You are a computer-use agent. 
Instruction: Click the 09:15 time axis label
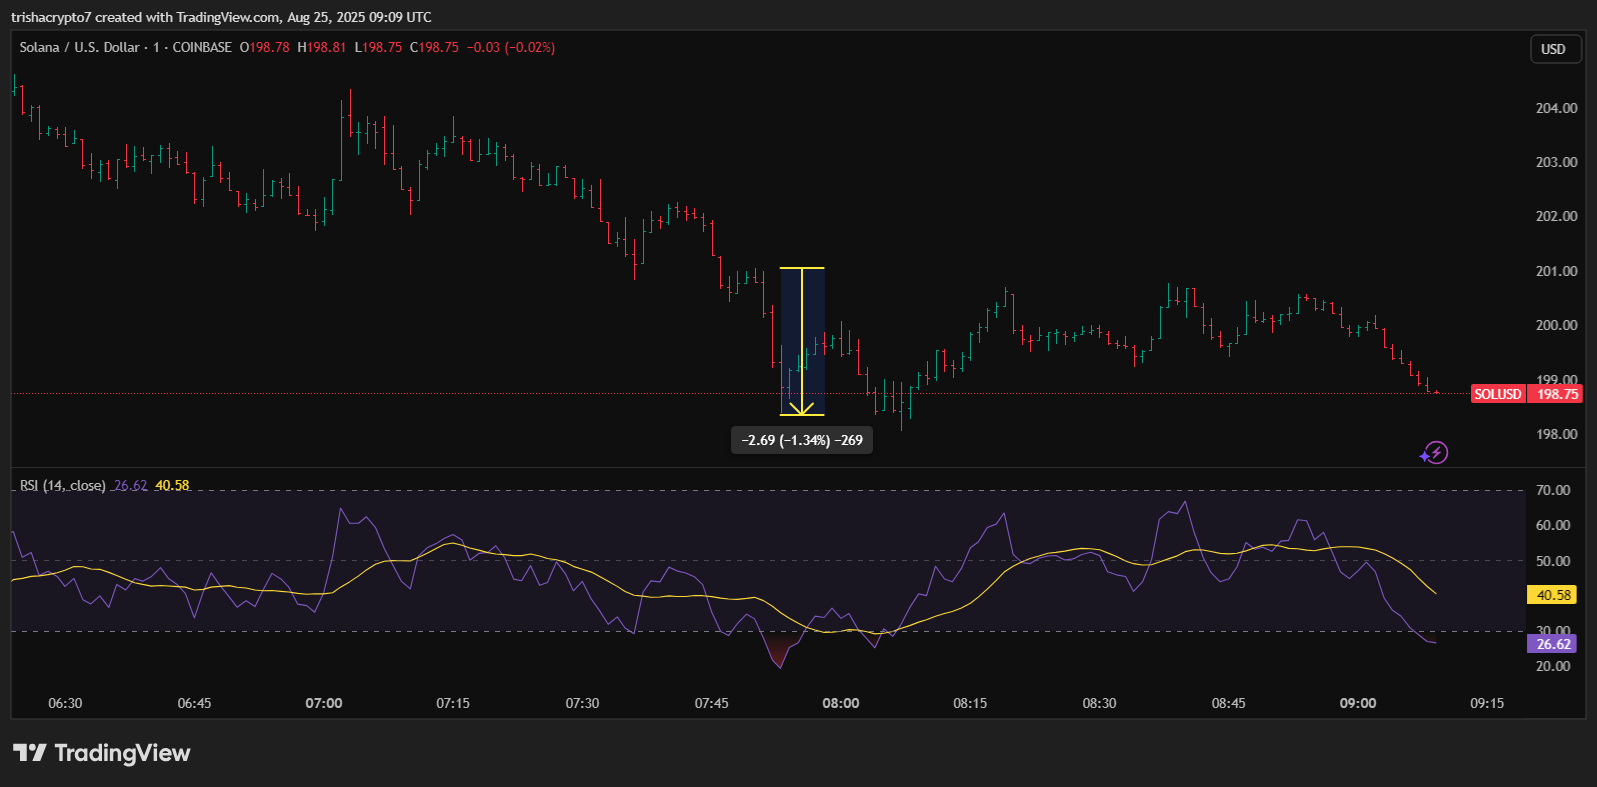(x=1487, y=703)
